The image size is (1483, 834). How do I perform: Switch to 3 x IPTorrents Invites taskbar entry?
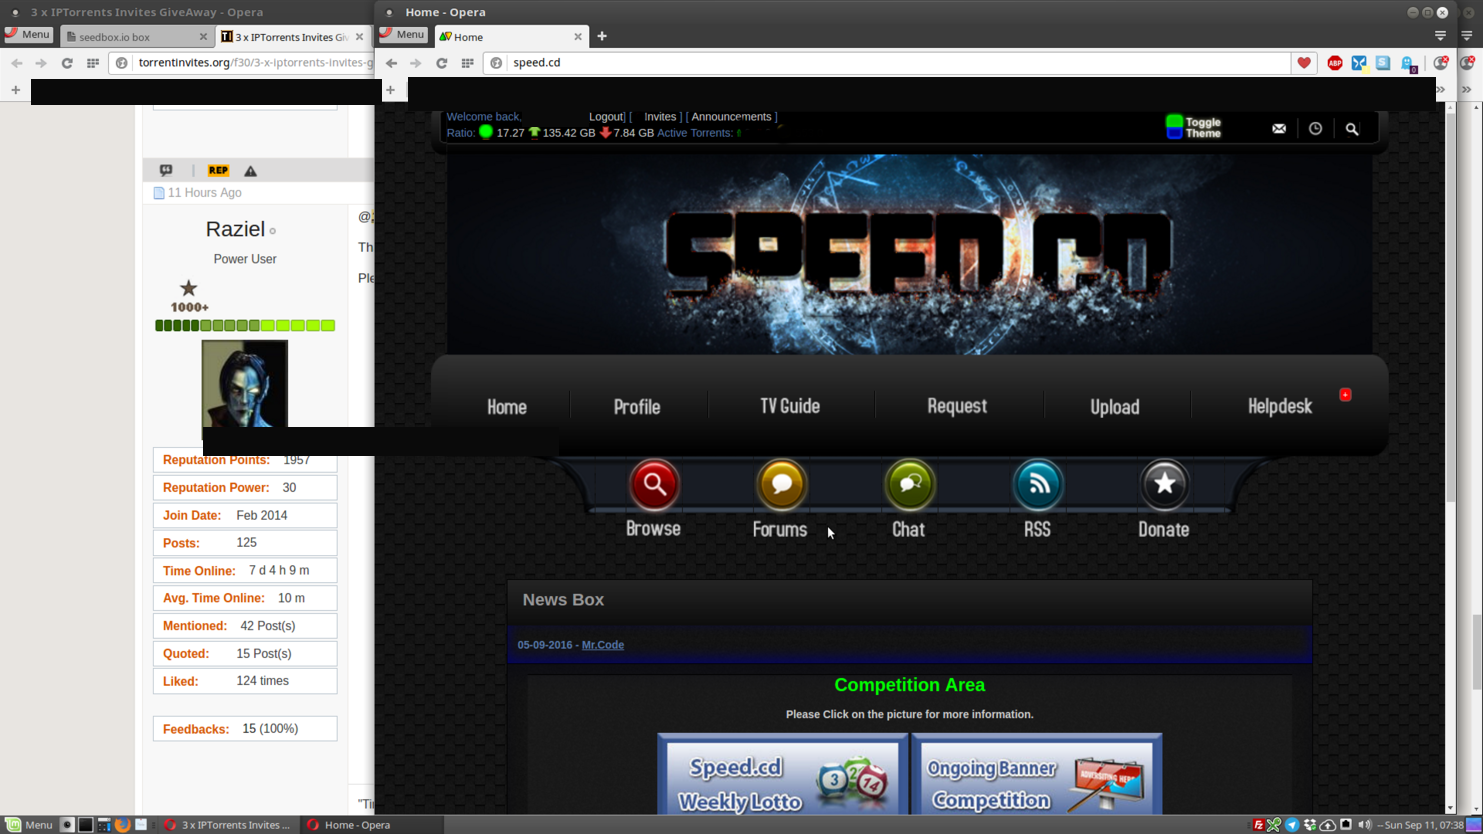pos(227,825)
